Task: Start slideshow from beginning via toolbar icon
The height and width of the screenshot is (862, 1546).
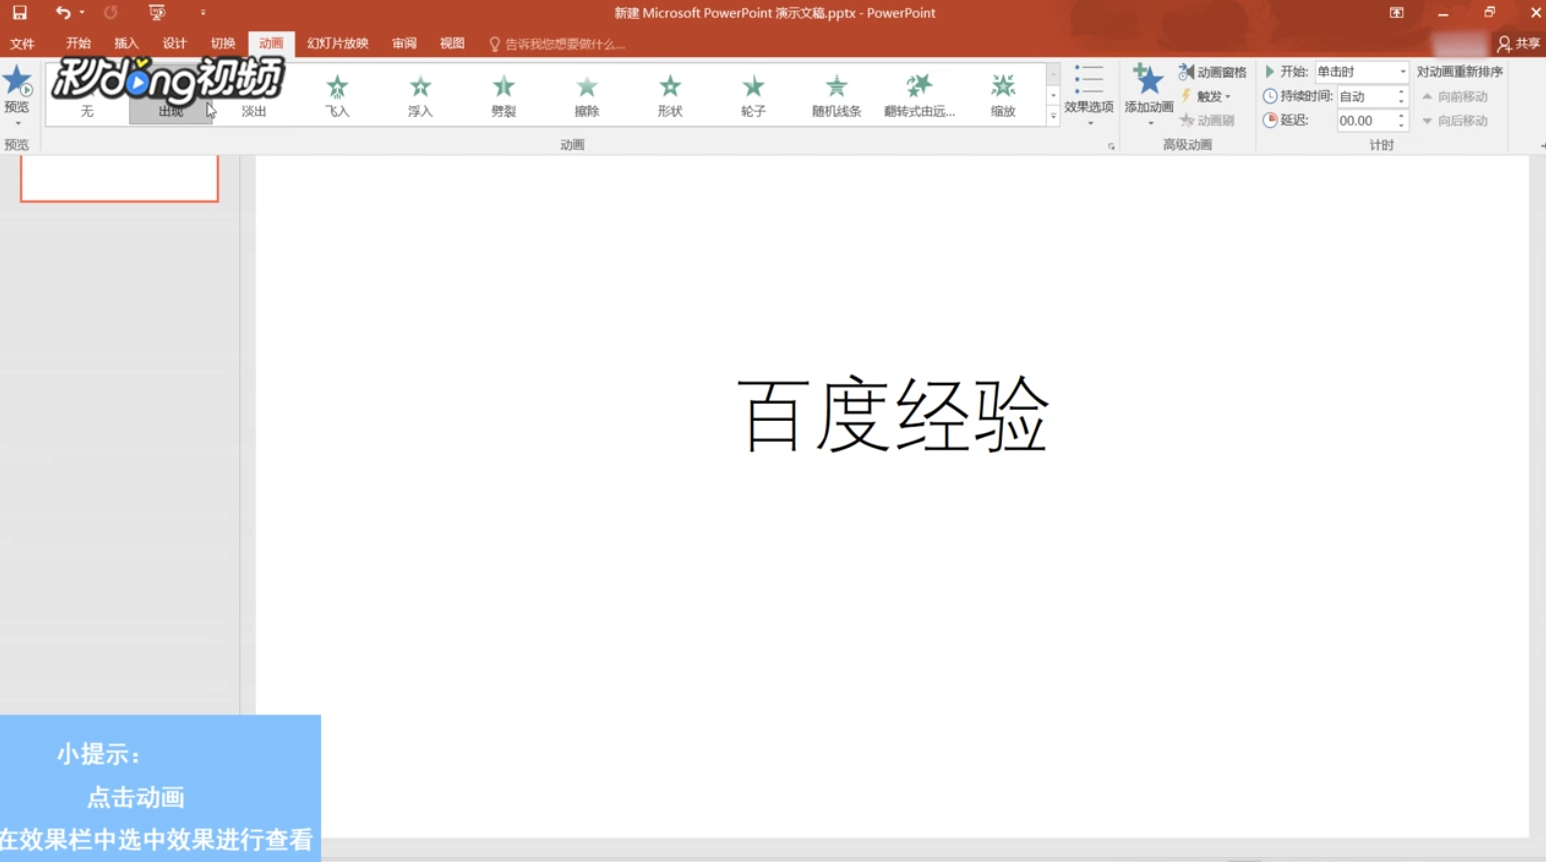Action: pyautogui.click(x=157, y=13)
